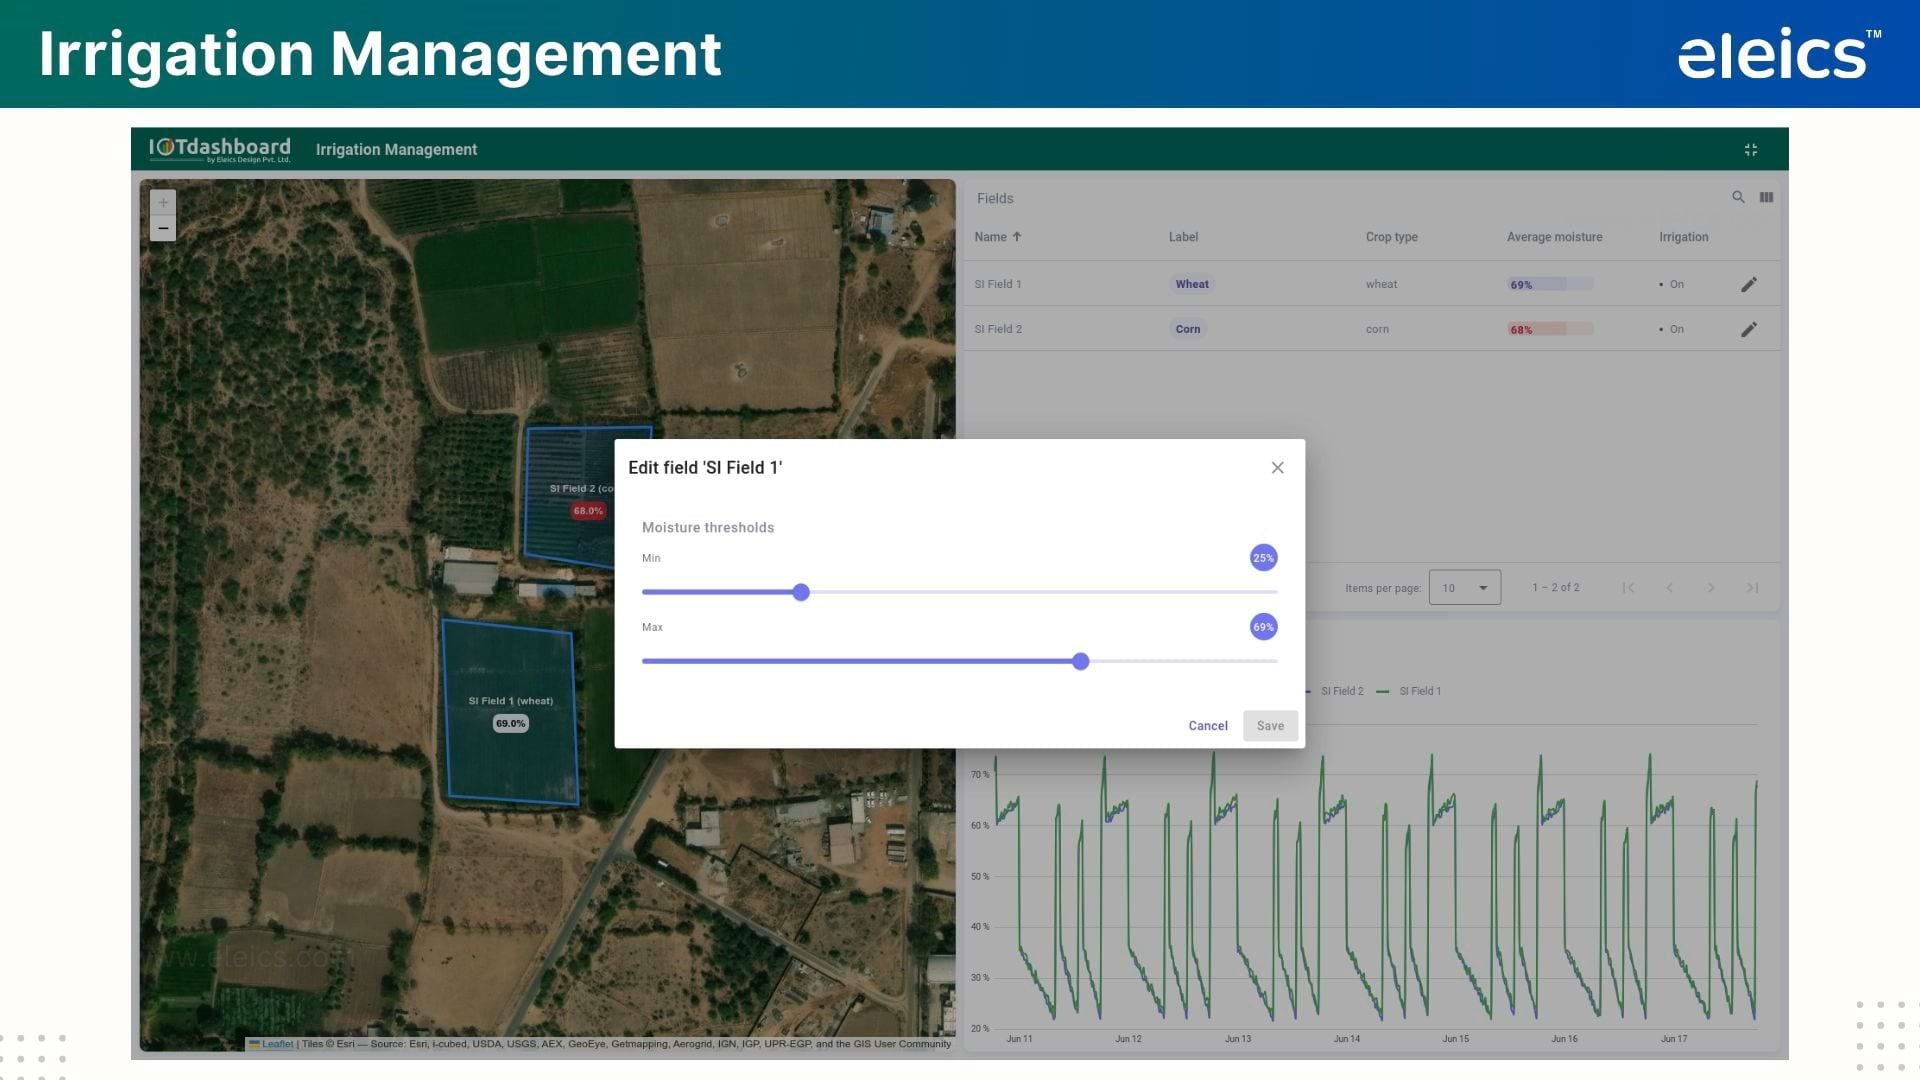This screenshot has height=1080, width=1920.
Task: Click the Irrigation Management dashboard title
Action: tap(396, 150)
